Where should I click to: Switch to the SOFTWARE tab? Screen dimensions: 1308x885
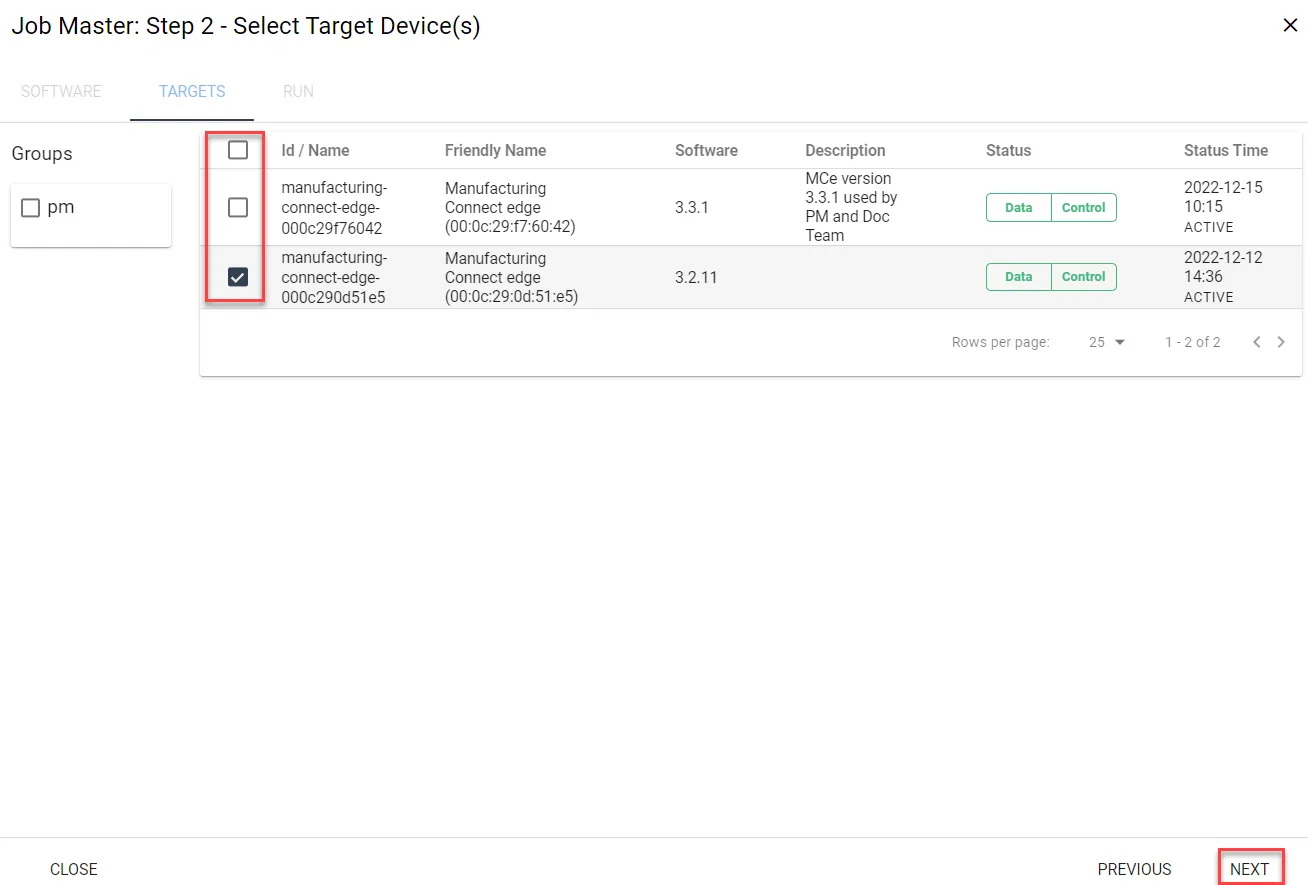pos(61,91)
